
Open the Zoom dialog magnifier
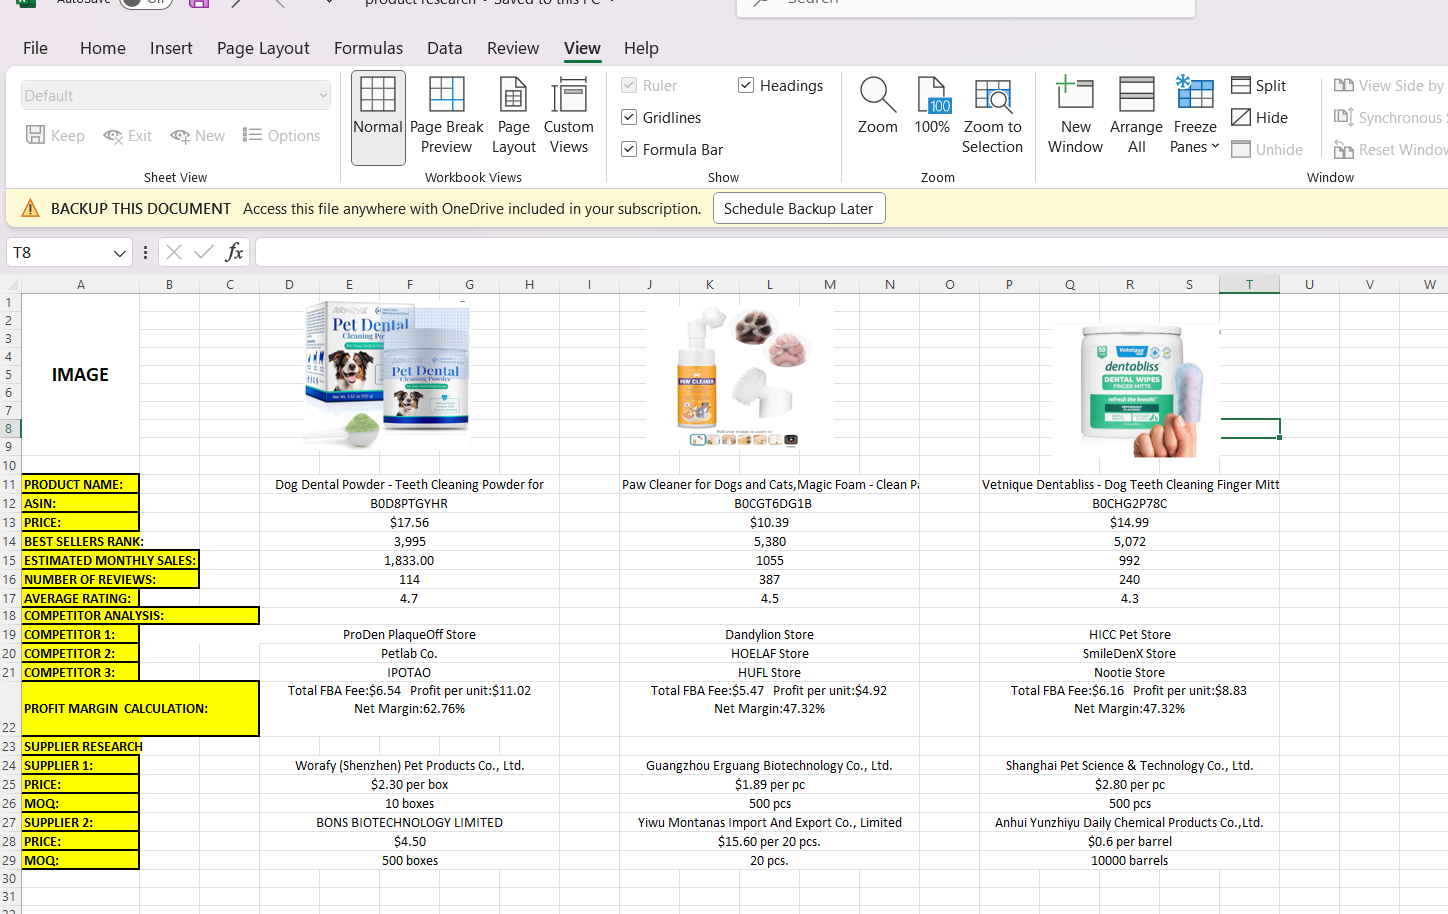[x=878, y=106]
